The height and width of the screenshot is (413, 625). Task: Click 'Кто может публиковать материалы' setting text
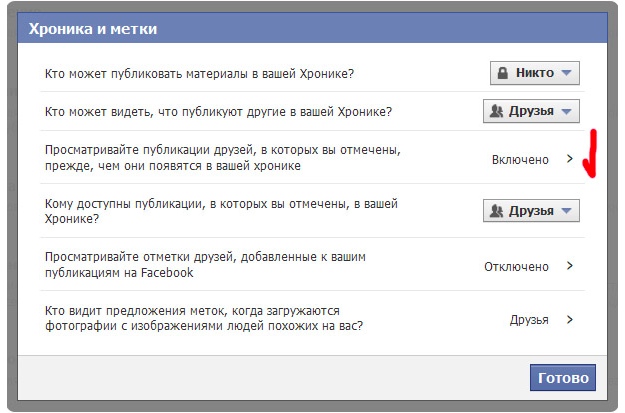pyautogui.click(x=200, y=74)
